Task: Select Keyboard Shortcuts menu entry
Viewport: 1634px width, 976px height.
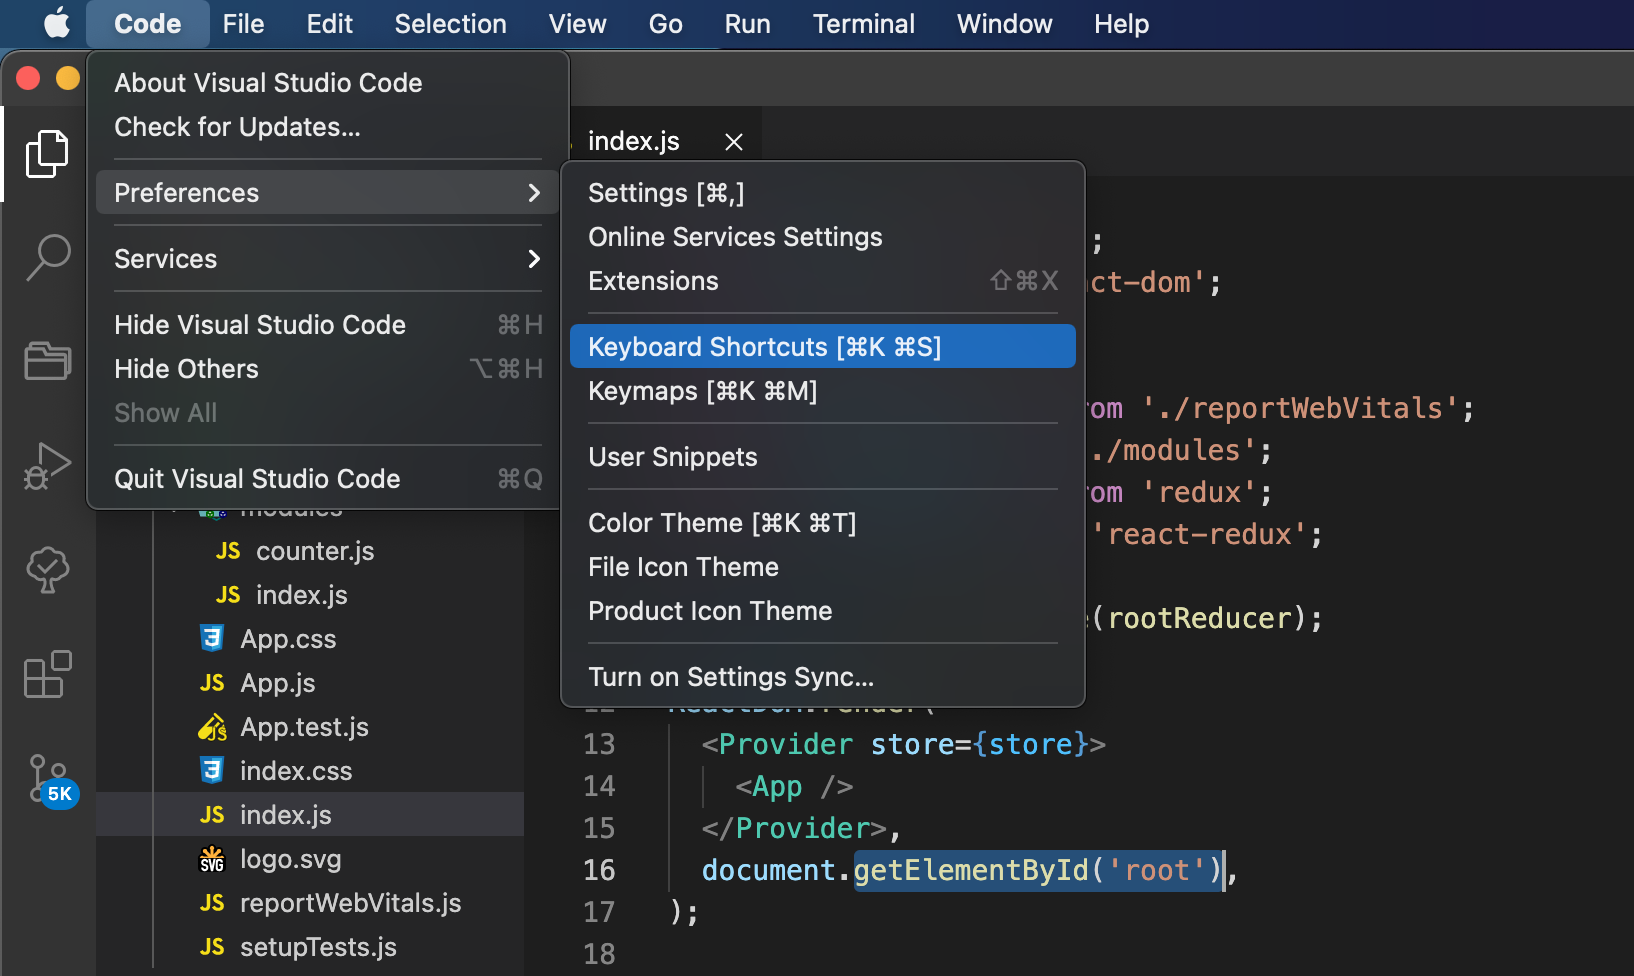Action: point(823,346)
